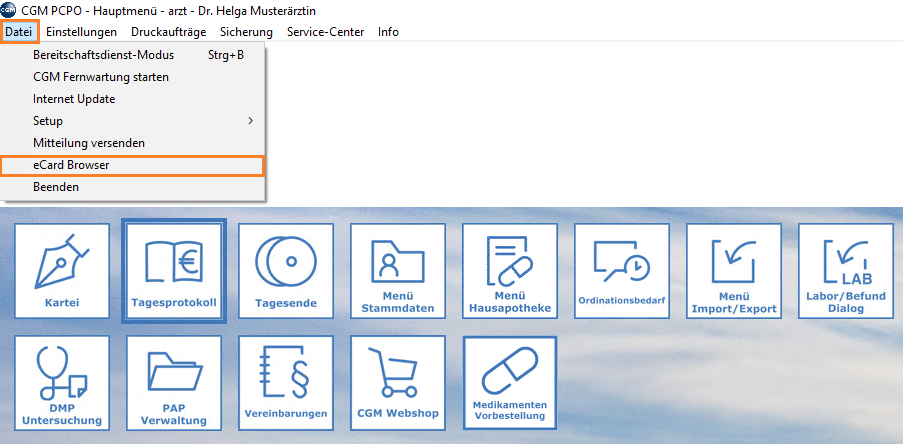The height and width of the screenshot is (444, 903).
Task: Open PAP Verwaltung folder tile
Action: 174,382
